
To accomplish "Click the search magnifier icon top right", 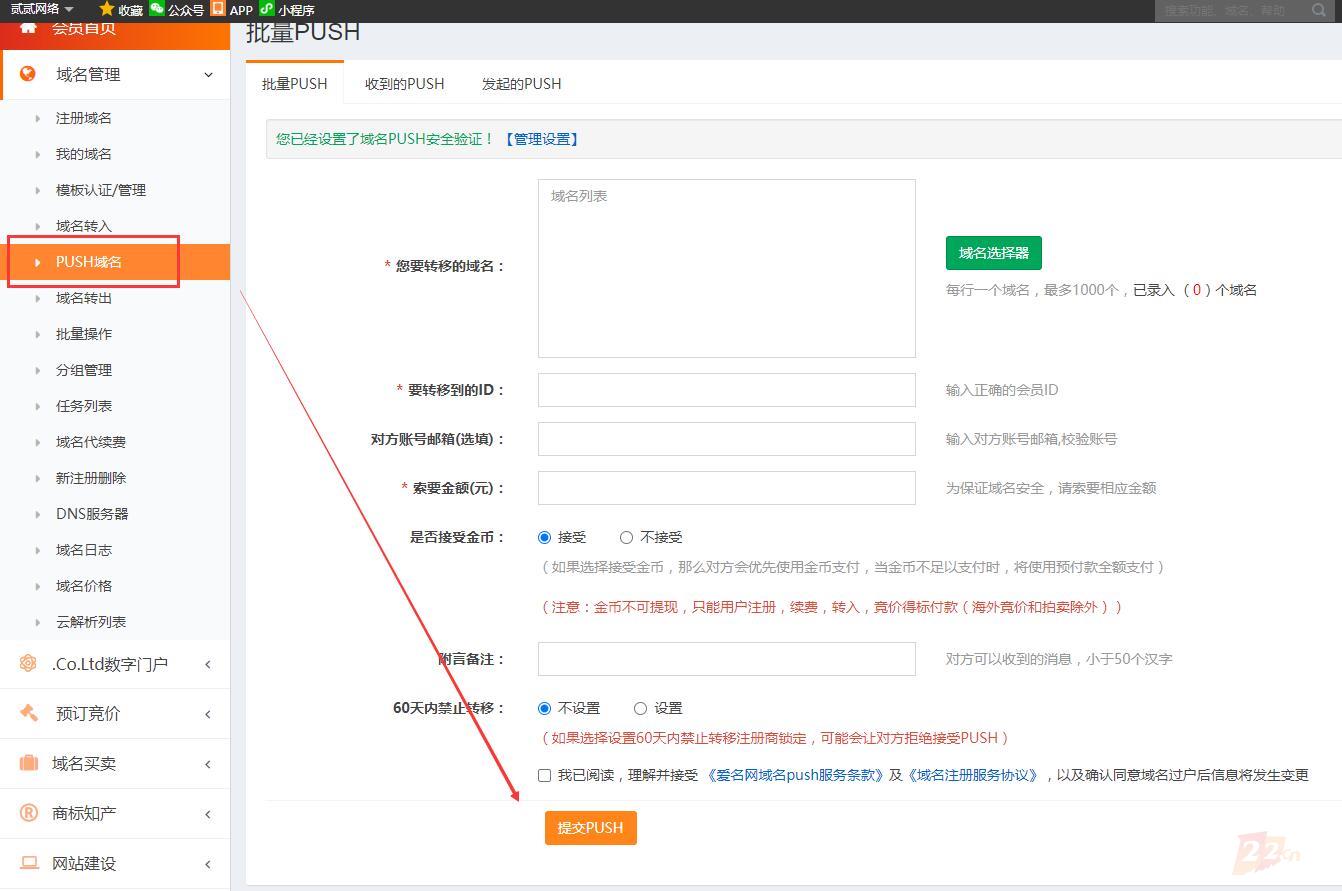I will coord(1321,10).
